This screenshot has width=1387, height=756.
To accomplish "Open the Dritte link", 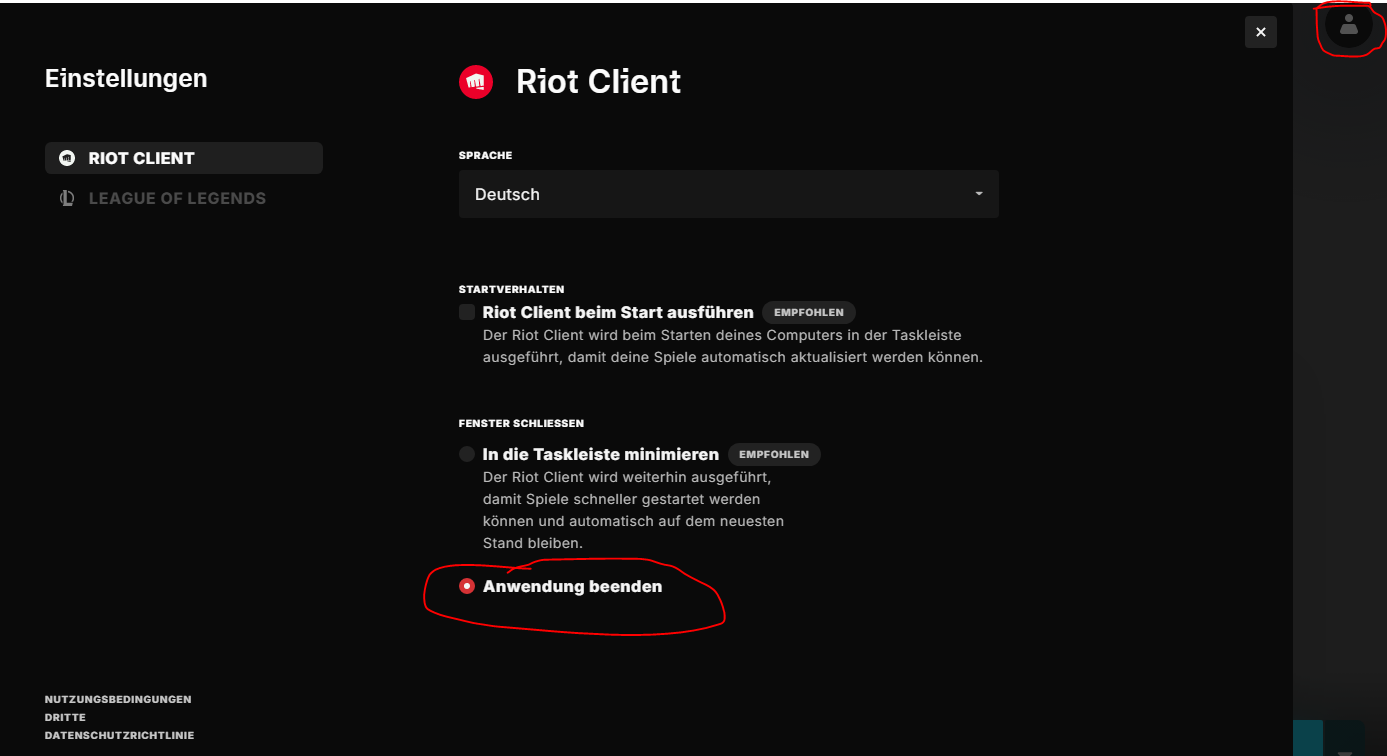I will (64, 717).
